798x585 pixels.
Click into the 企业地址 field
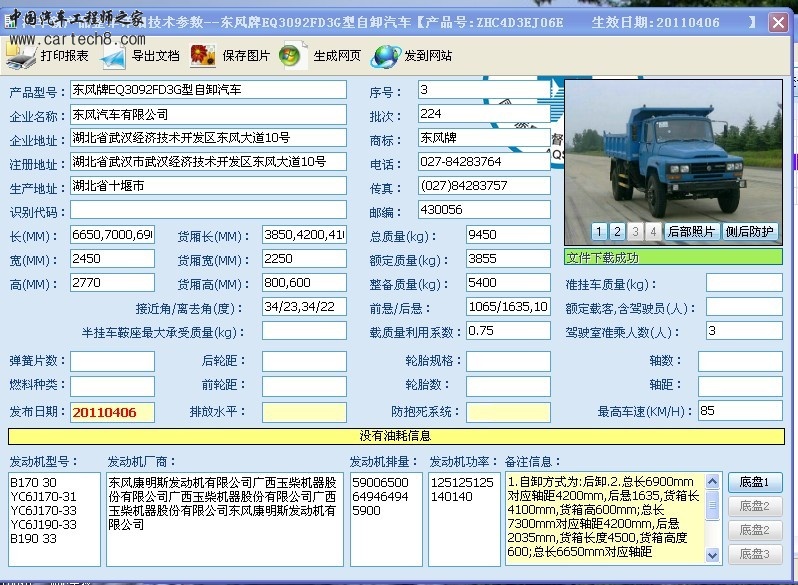pos(208,138)
